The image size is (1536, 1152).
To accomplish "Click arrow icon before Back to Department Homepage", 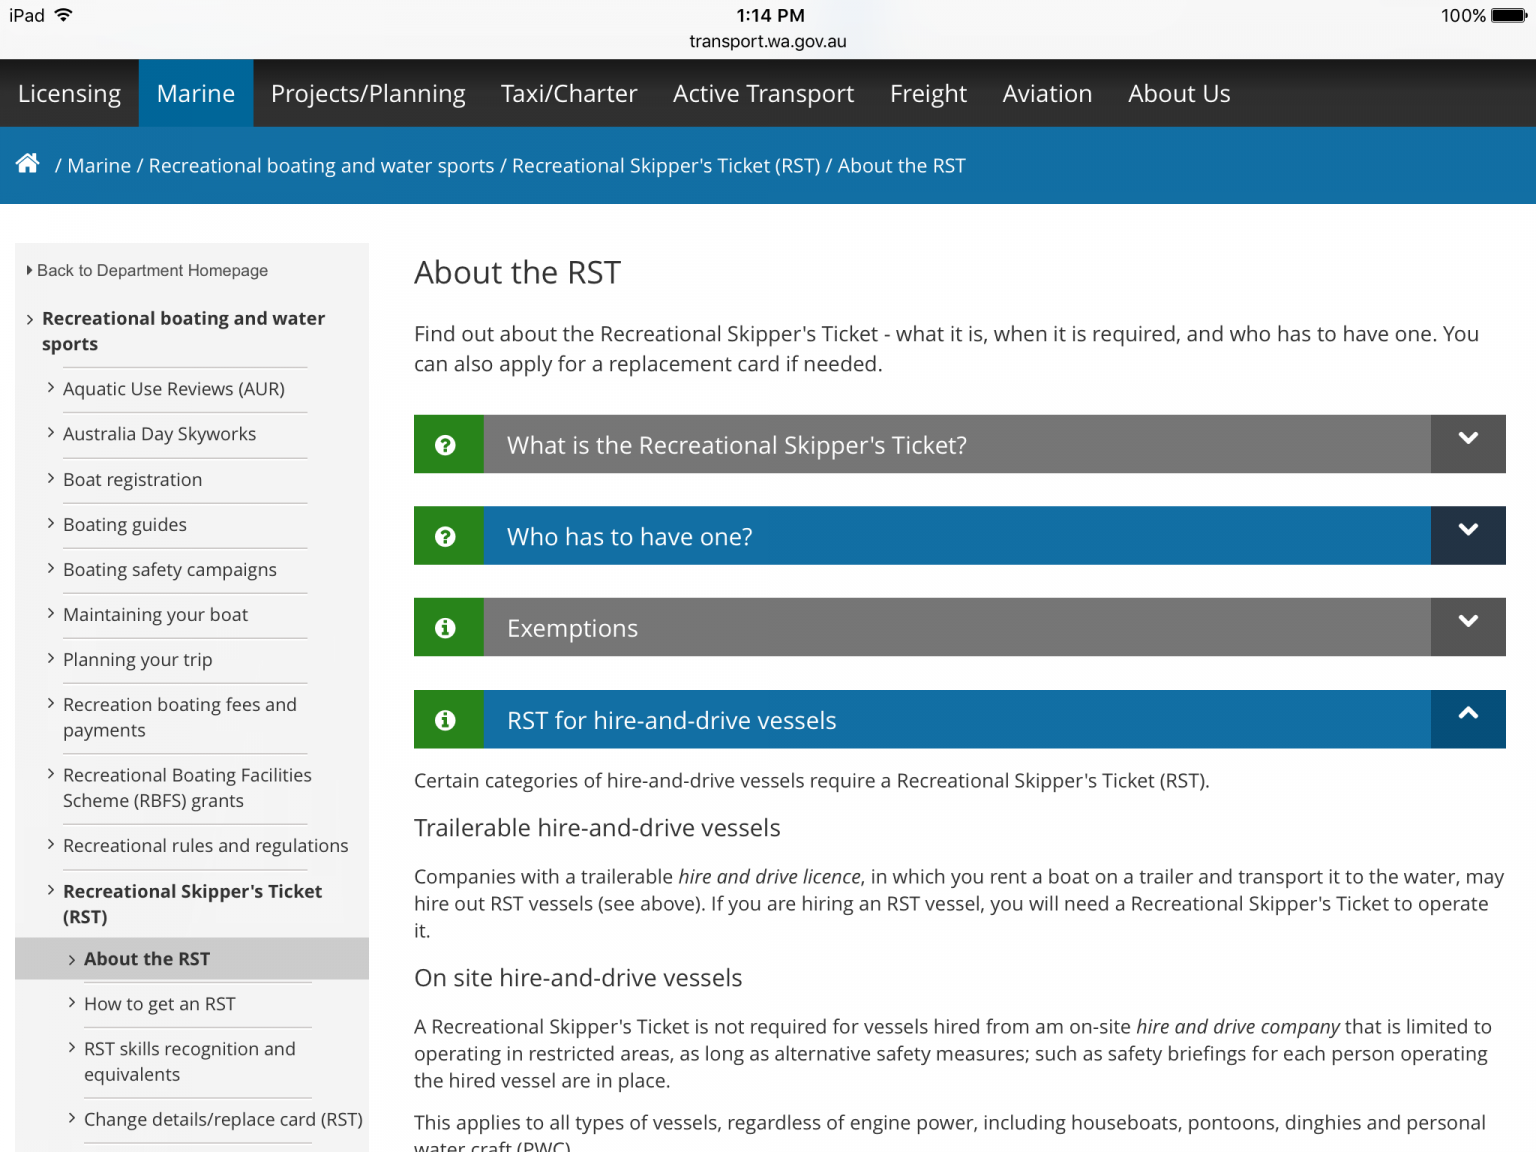I will (x=29, y=270).
